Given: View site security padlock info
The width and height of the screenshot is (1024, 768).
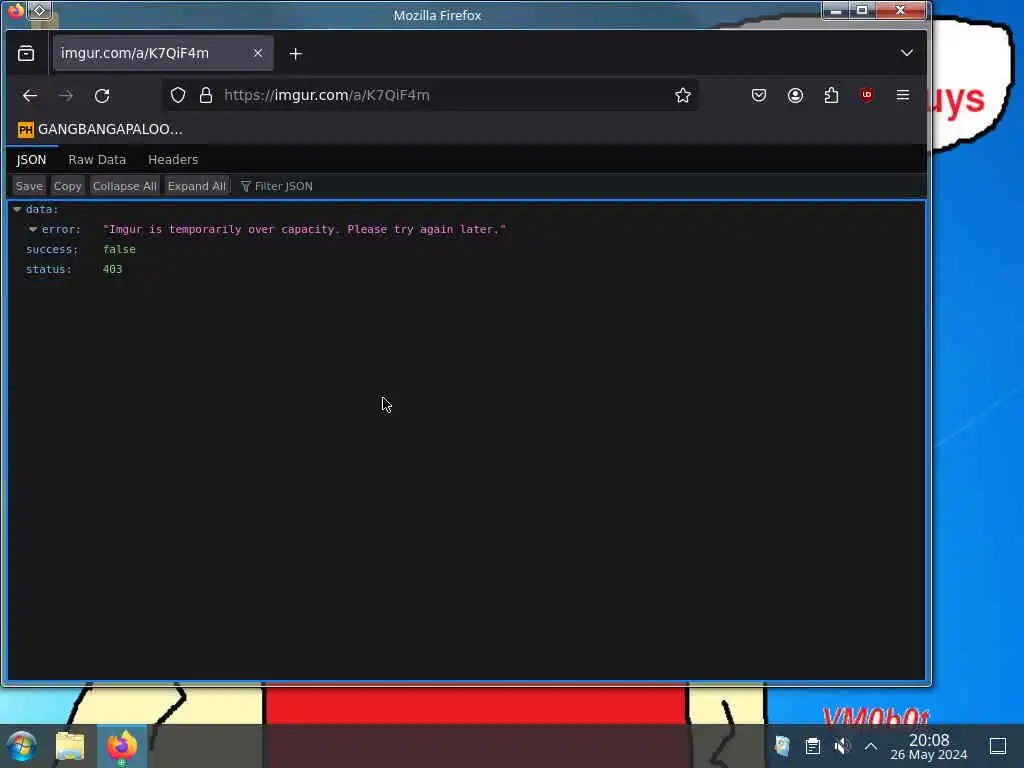Looking at the screenshot, I should click(x=206, y=95).
